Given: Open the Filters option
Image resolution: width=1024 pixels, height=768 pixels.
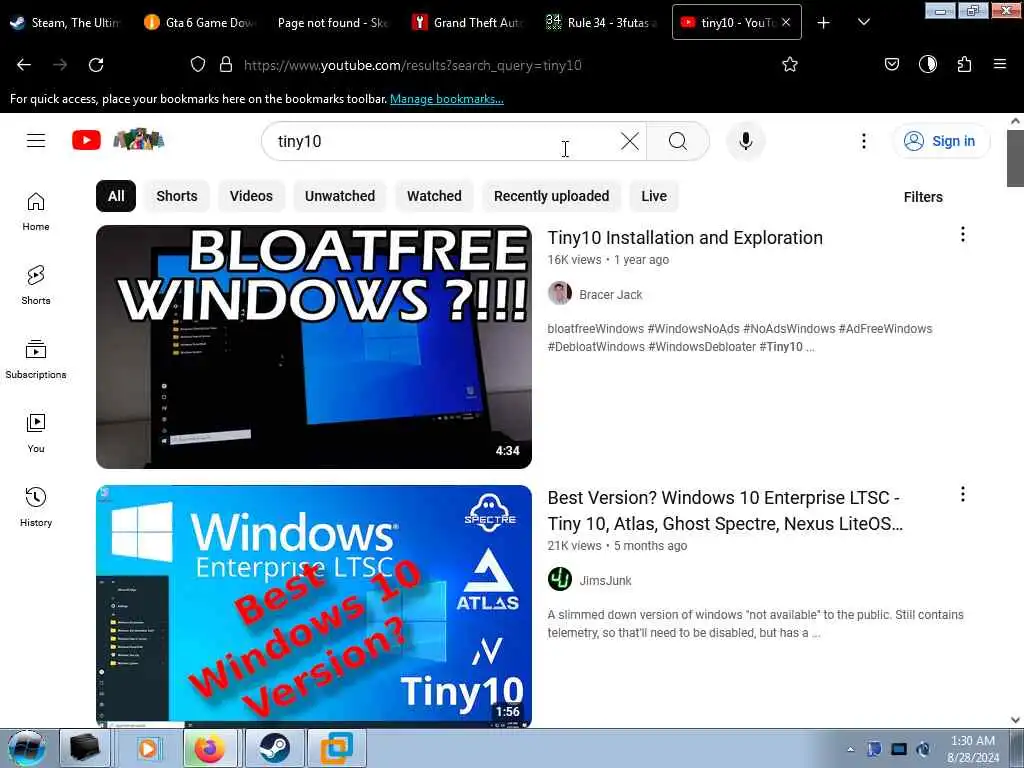Looking at the screenshot, I should coord(923,197).
